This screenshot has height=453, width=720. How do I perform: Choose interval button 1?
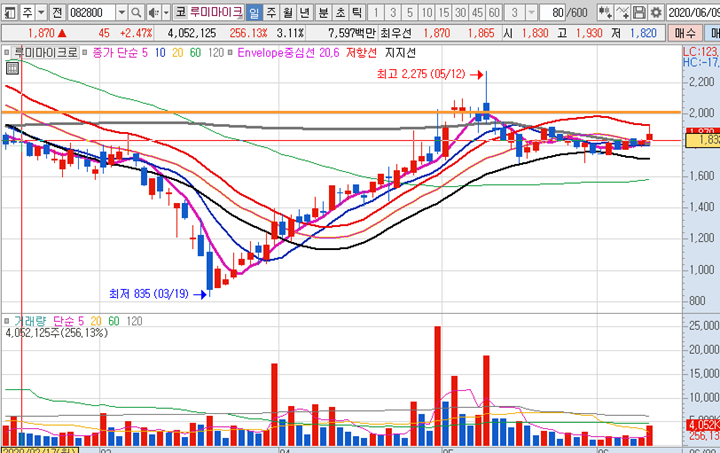pyautogui.click(x=376, y=12)
